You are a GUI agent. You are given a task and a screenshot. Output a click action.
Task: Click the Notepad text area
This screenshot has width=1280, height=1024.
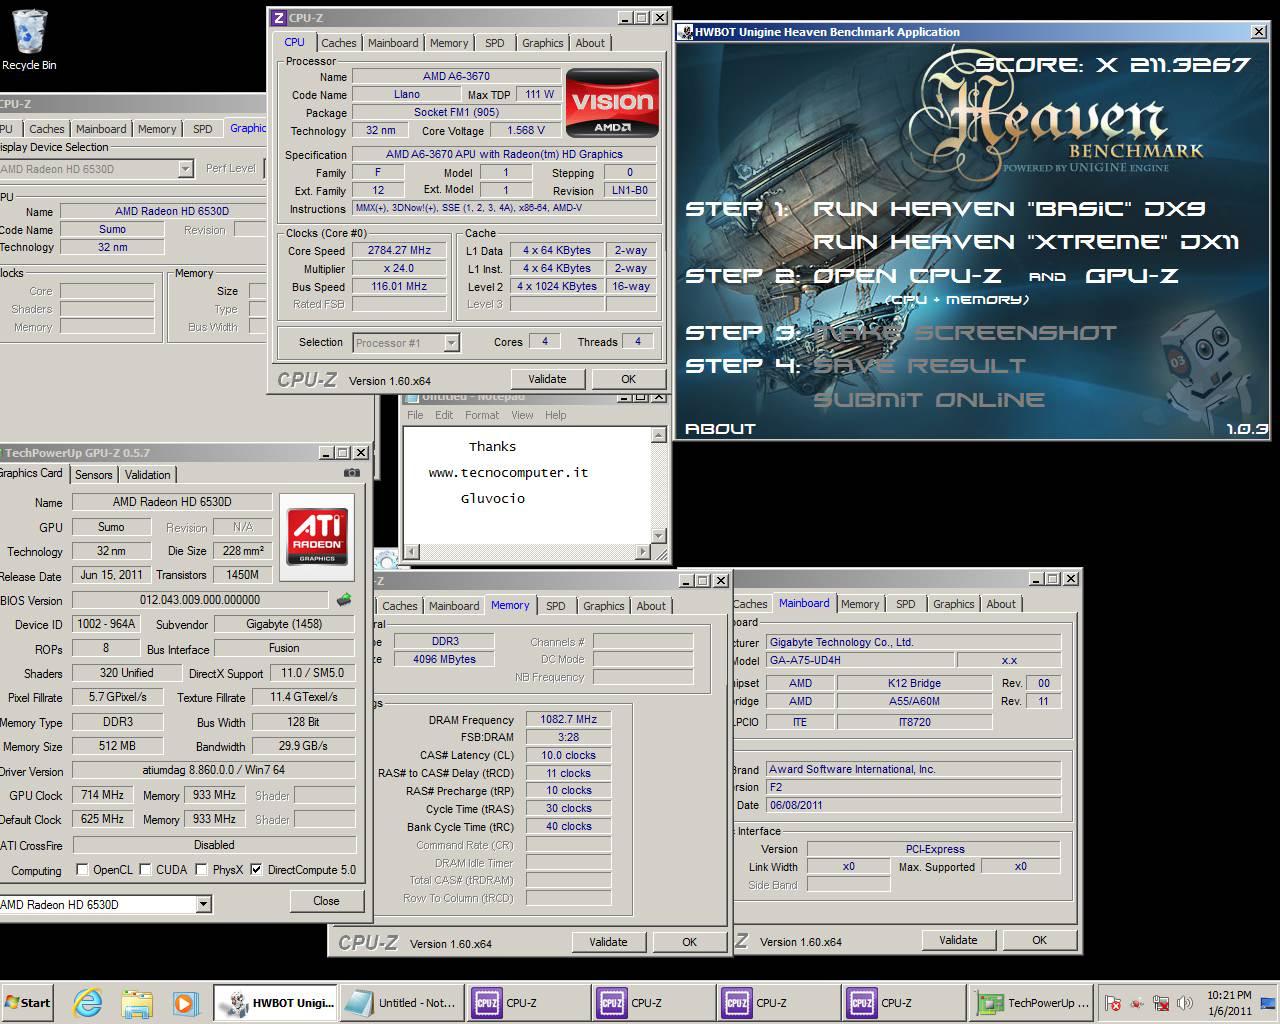527,485
